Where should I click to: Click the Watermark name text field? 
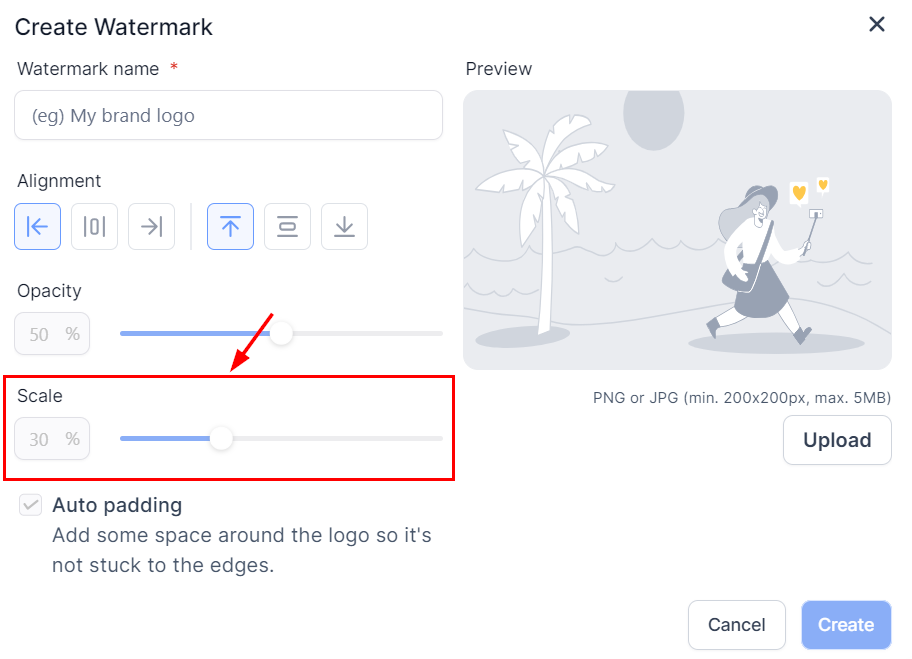[228, 116]
